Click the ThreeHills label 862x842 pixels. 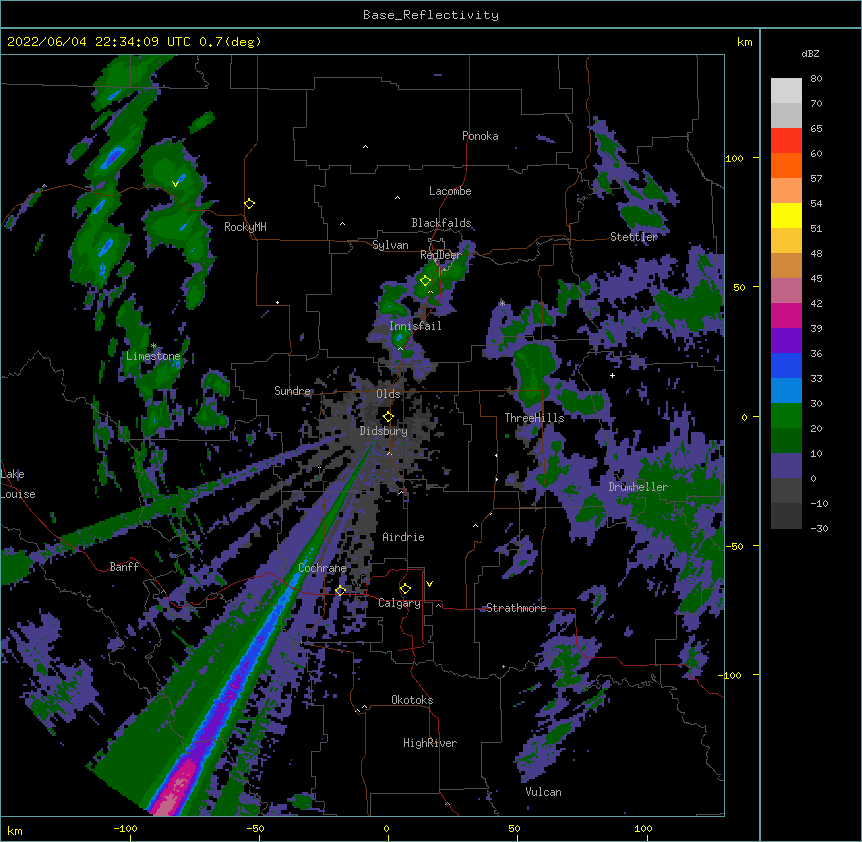(x=534, y=418)
